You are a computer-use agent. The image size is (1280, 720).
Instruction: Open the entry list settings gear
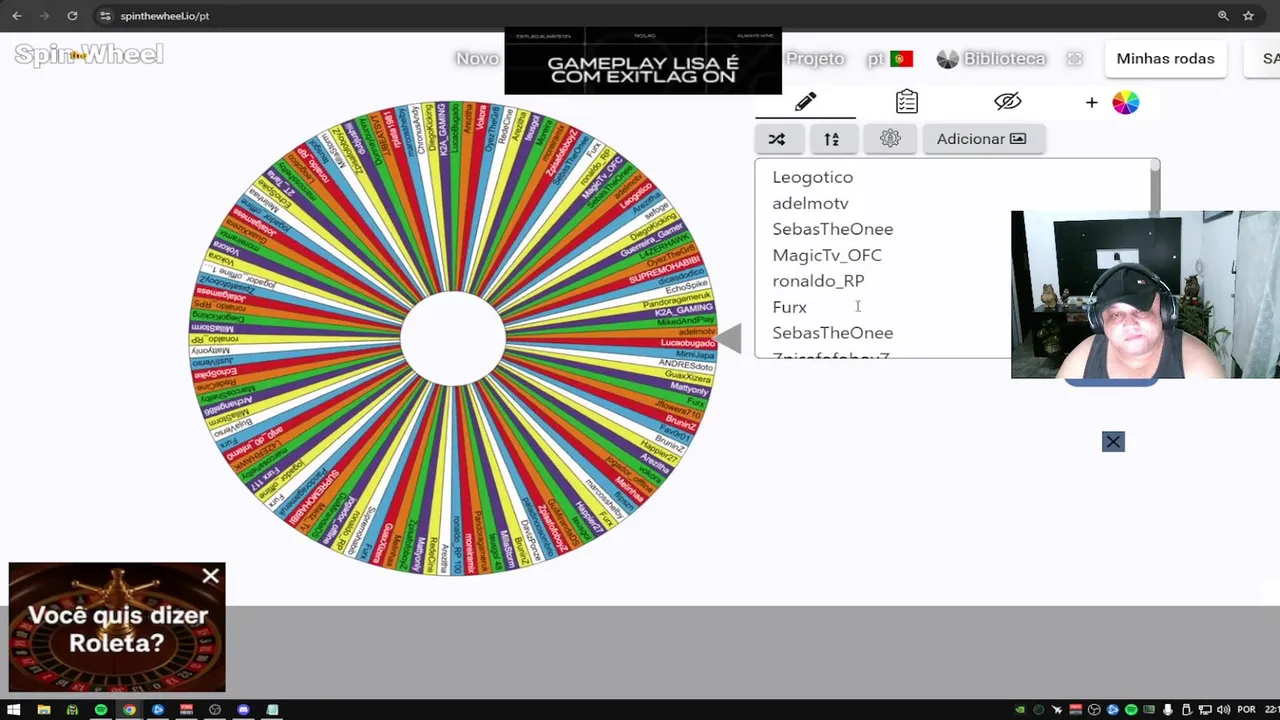point(890,139)
